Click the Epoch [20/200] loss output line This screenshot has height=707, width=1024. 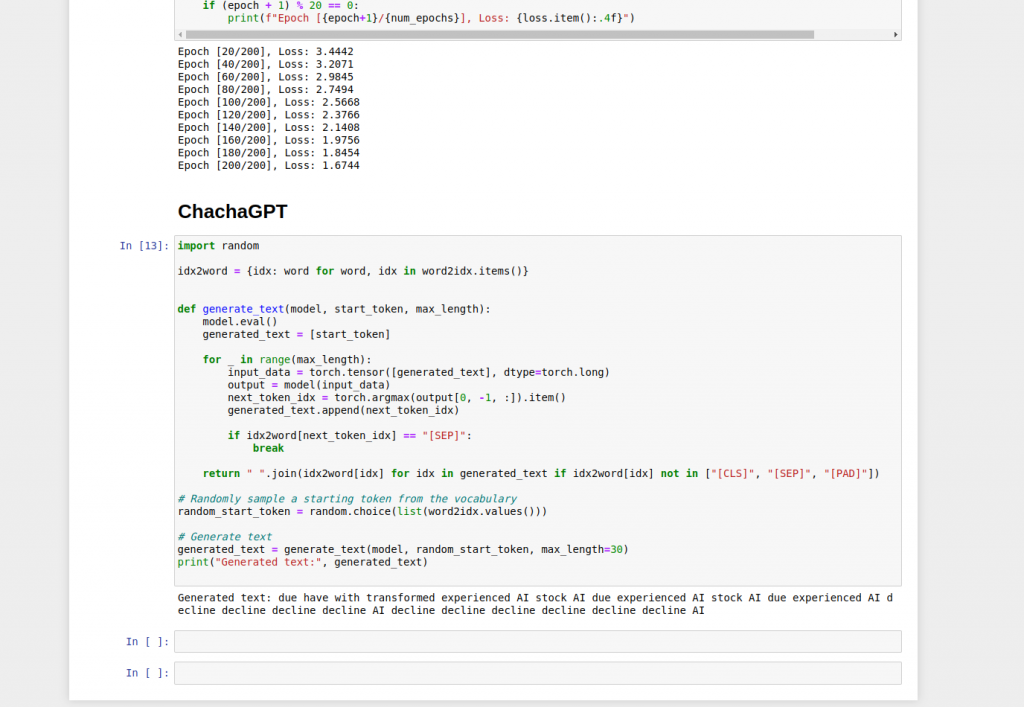coord(265,51)
